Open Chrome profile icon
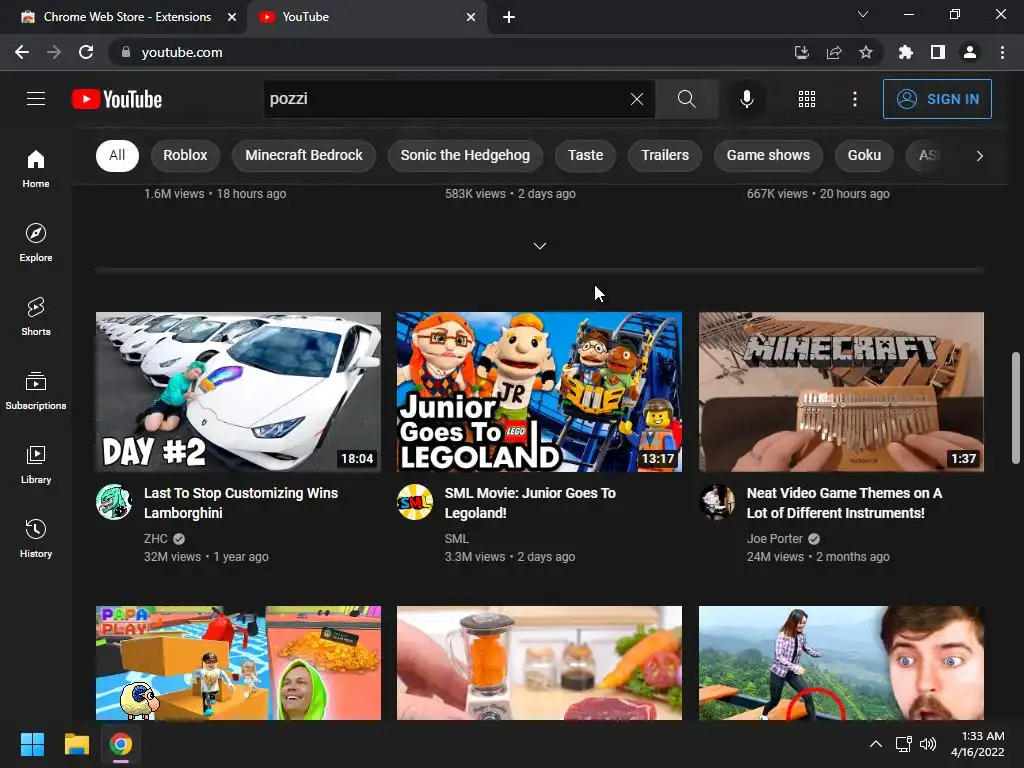Image resolution: width=1024 pixels, height=768 pixels. 970,52
